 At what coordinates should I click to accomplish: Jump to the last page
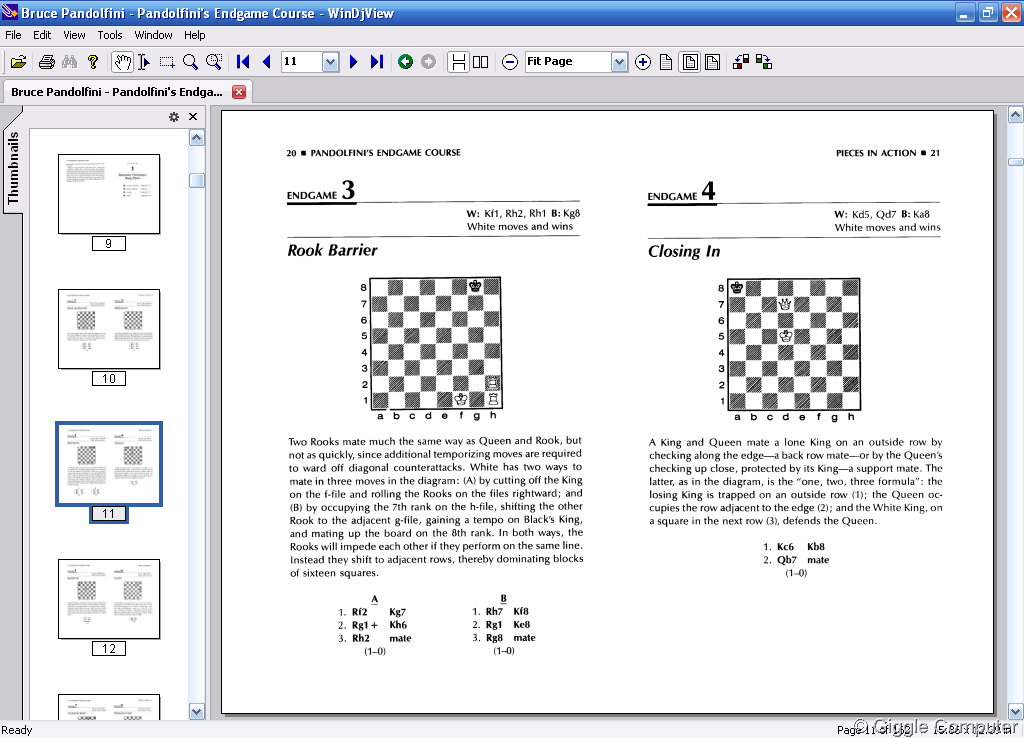tap(377, 62)
